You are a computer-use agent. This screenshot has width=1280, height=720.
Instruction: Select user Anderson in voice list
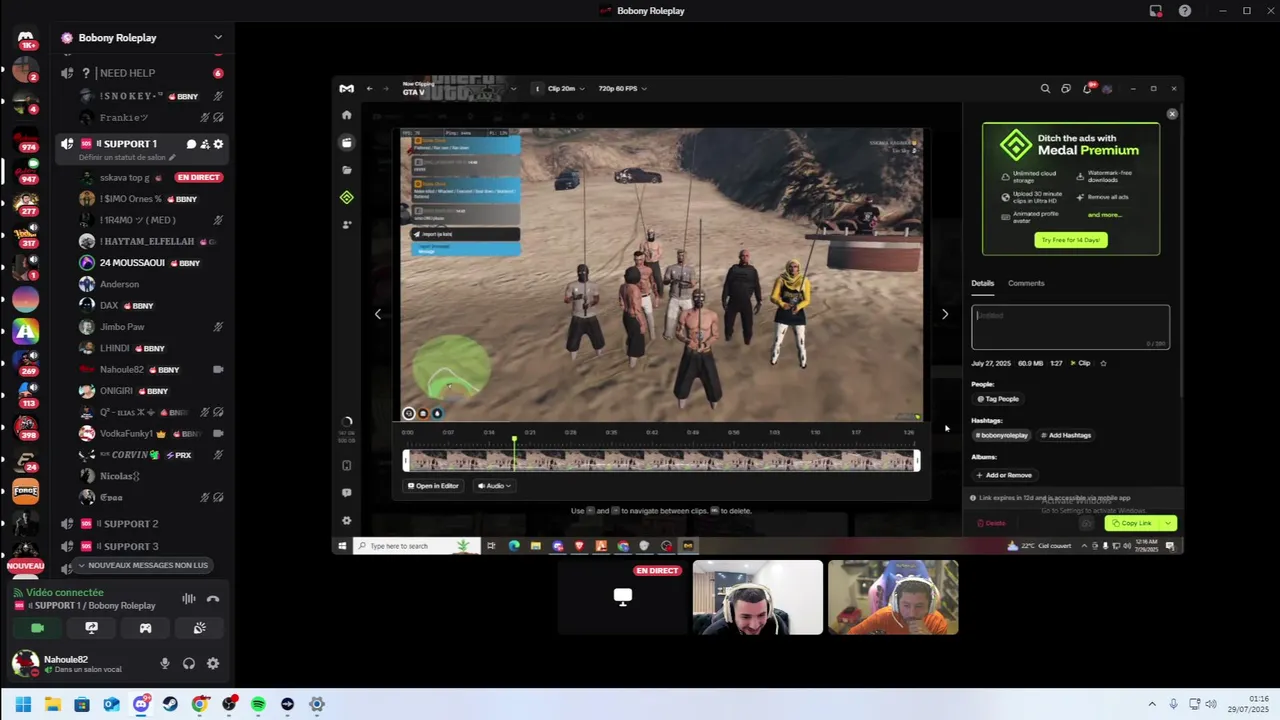pyautogui.click(x=152, y=284)
